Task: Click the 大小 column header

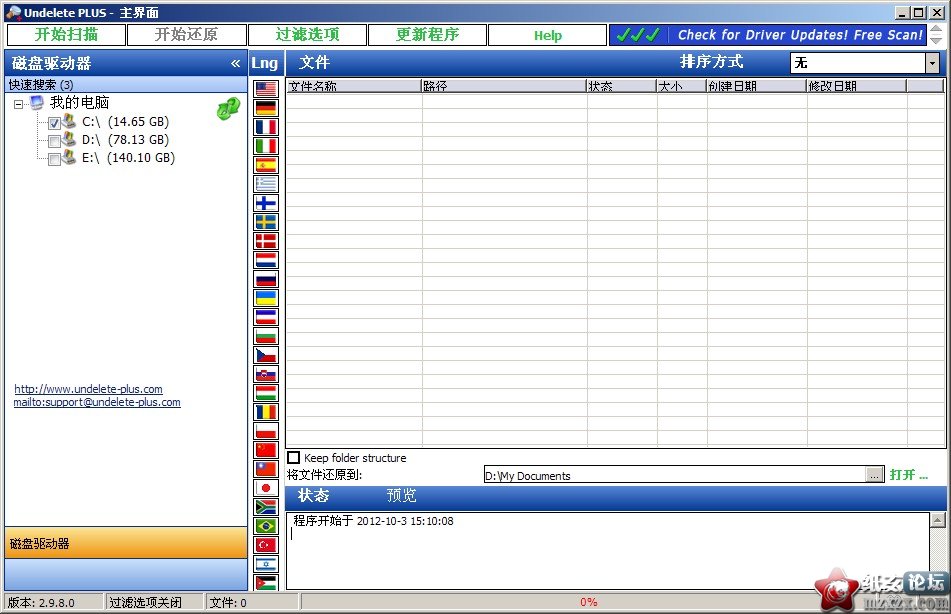Action: 682,86
